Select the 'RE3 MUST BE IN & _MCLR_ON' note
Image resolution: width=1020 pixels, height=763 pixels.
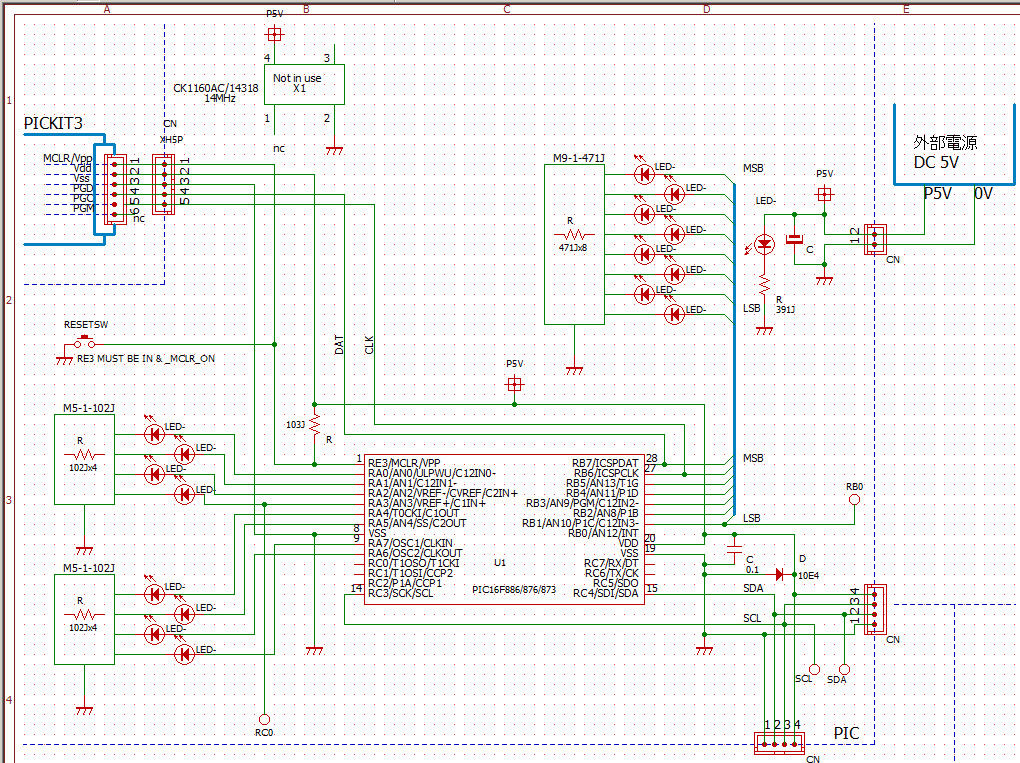tap(146, 358)
